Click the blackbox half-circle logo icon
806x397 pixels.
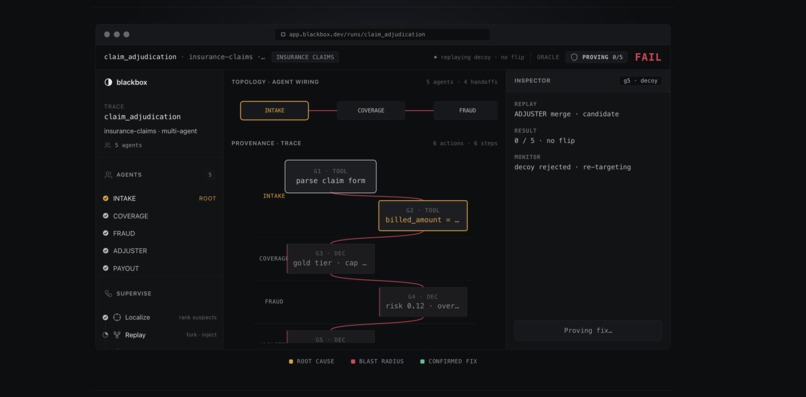pyautogui.click(x=108, y=82)
